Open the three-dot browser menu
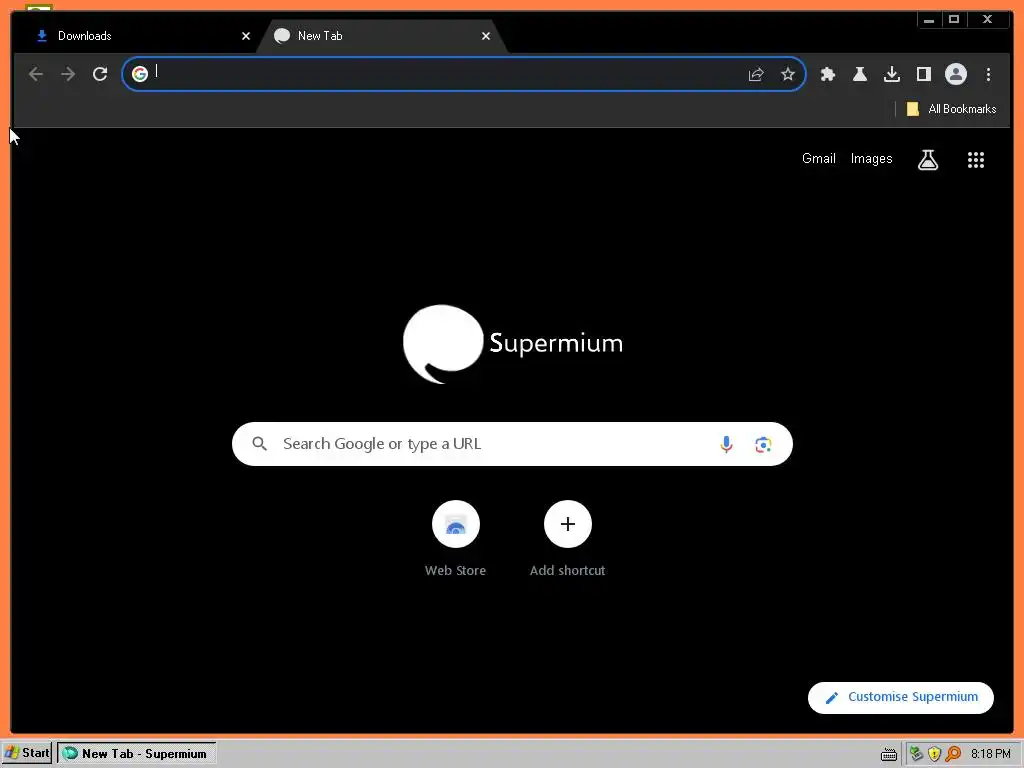Image resolution: width=1024 pixels, height=768 pixels. [x=988, y=74]
